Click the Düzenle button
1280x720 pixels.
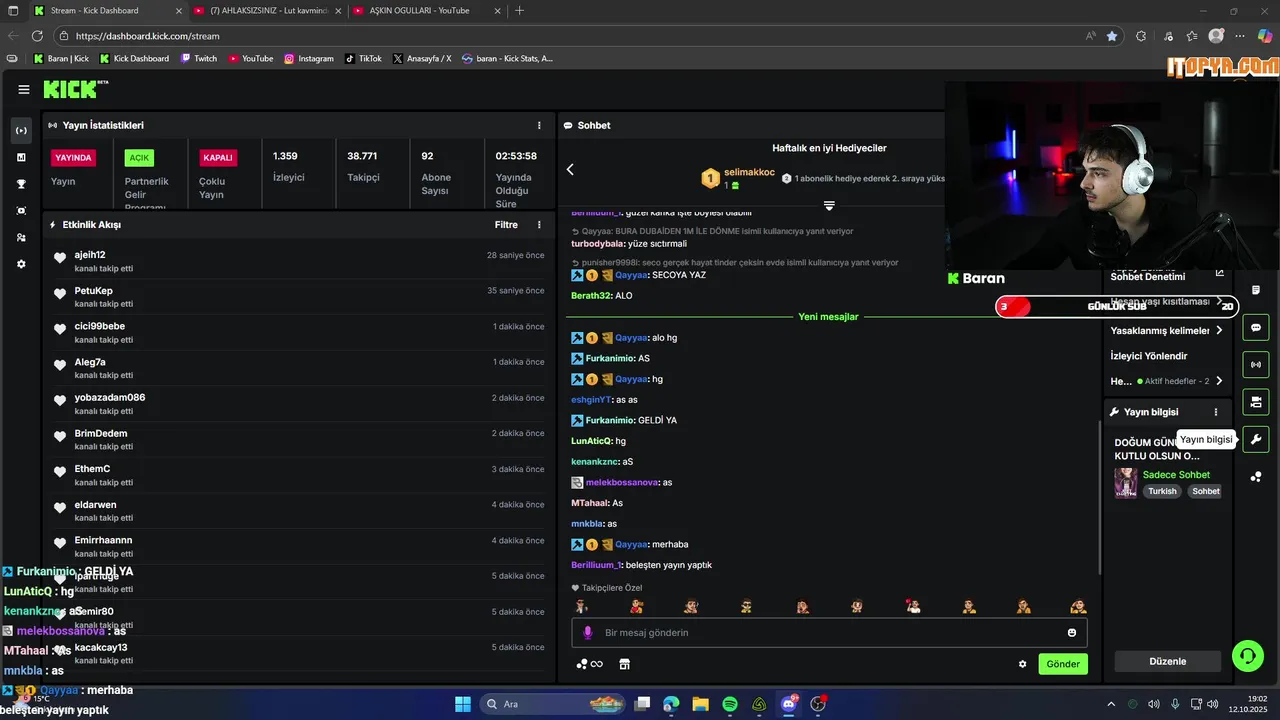pyautogui.click(x=1168, y=661)
